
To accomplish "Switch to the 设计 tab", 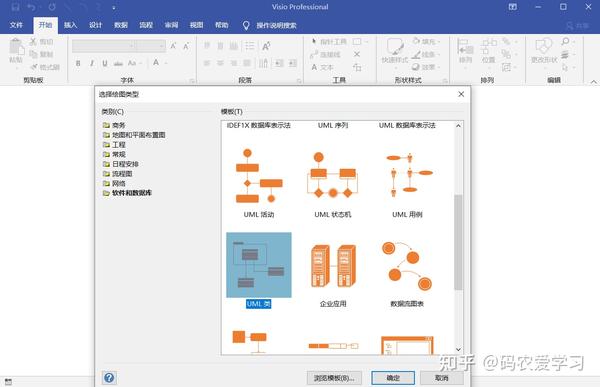I will pyautogui.click(x=96, y=25).
